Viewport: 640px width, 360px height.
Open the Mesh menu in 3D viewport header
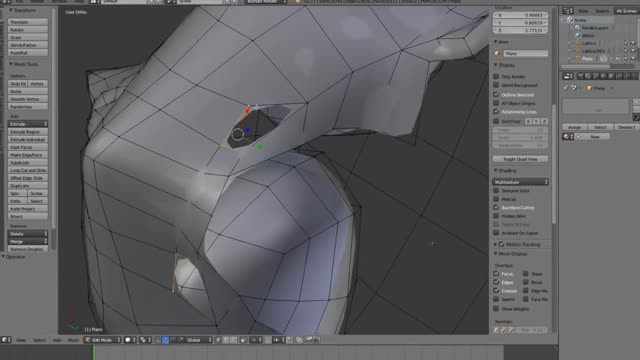(x=73, y=340)
